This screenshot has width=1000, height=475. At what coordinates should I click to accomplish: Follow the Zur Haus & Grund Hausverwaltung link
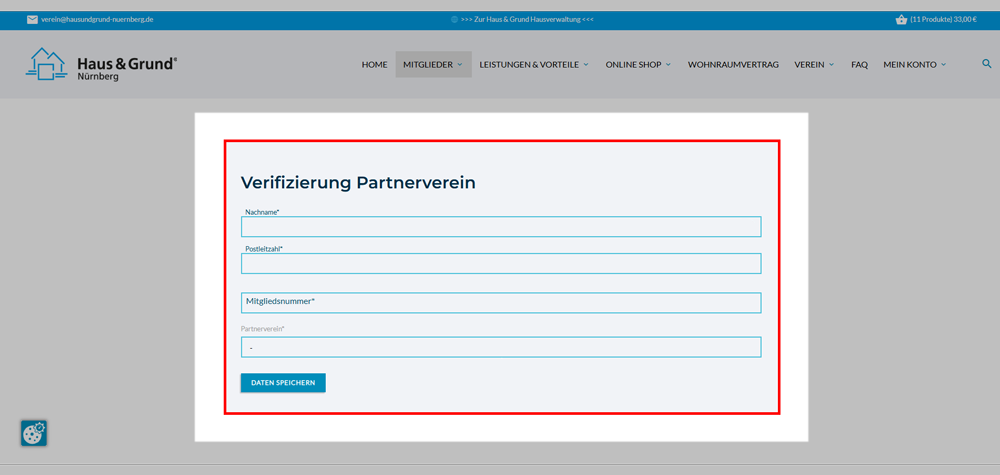(527, 19)
